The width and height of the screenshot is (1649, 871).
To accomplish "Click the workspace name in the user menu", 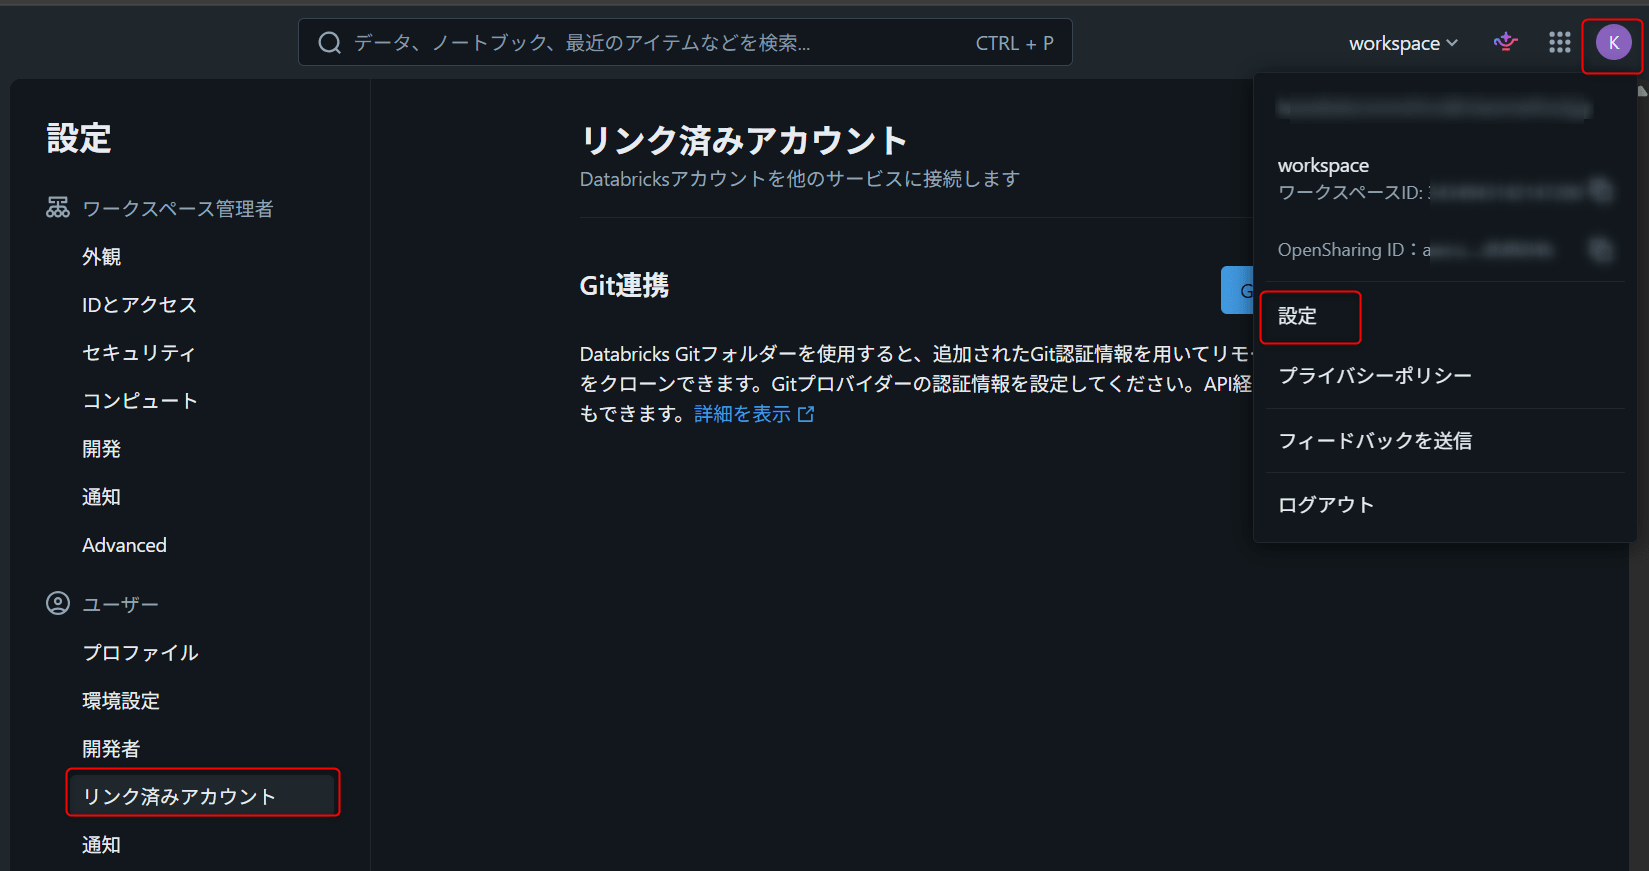I will (x=1323, y=165).
